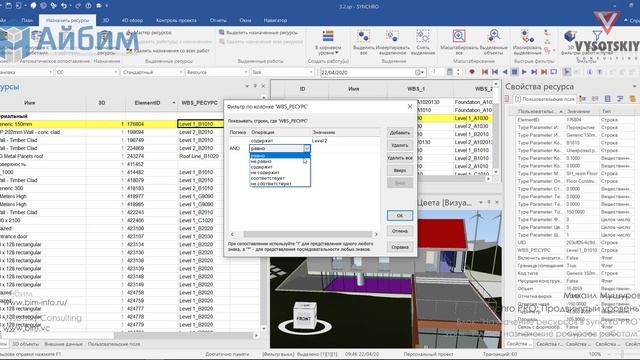Image resolution: width=640 pixels, height=360 pixels.
Task: Click the Удалить все button
Action: (x=400, y=158)
